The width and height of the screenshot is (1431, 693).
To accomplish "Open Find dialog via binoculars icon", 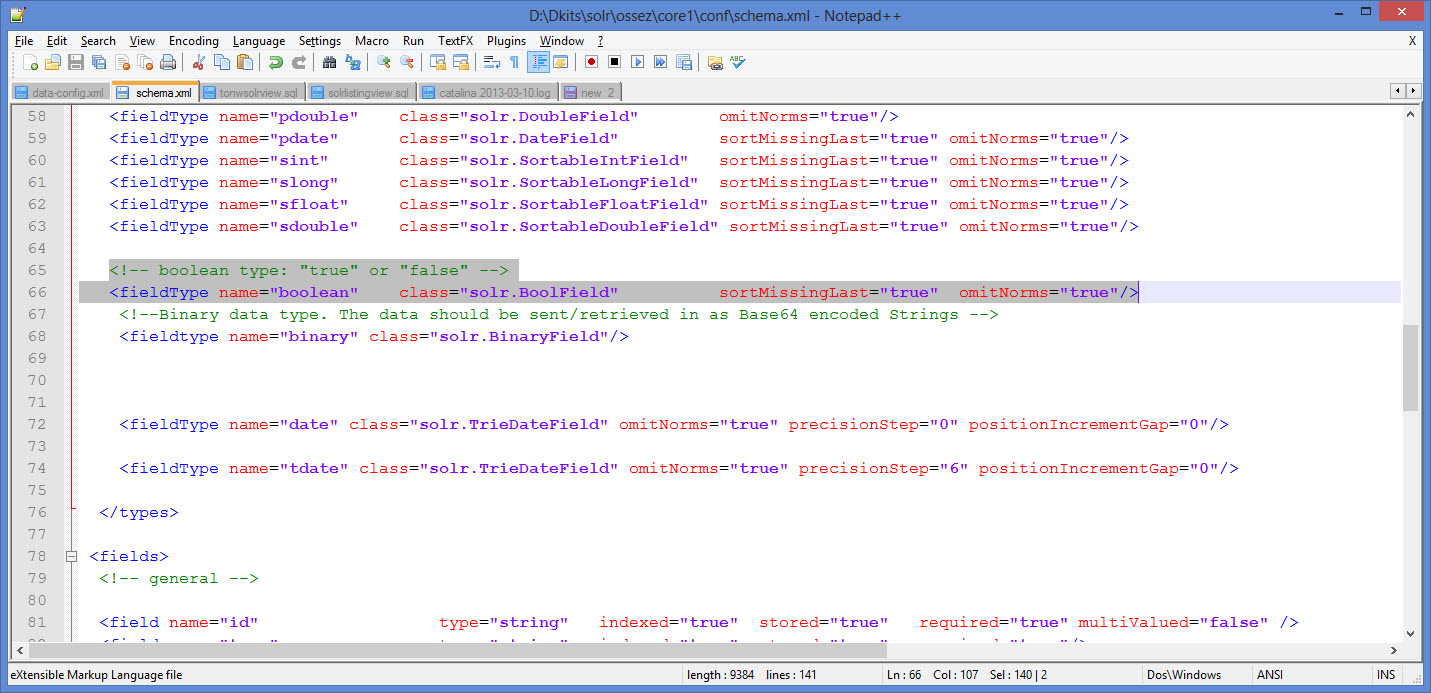I will click(x=329, y=62).
